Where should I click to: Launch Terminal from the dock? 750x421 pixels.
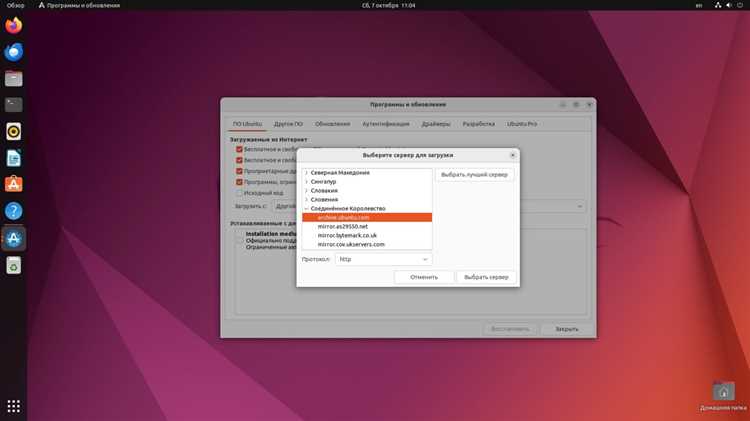(13, 105)
